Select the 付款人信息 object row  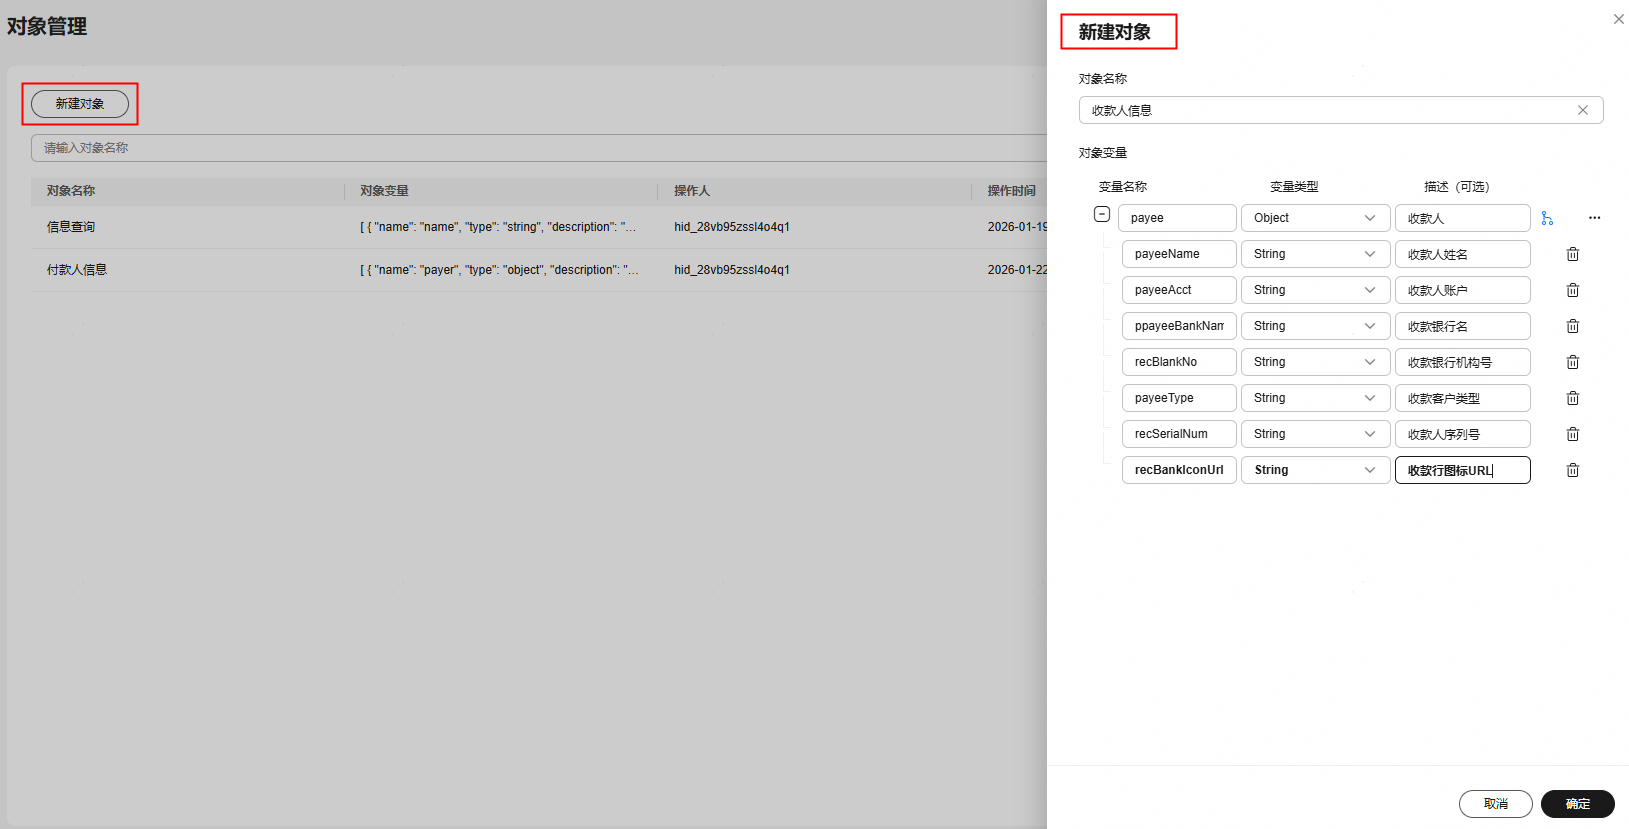pyautogui.click(x=538, y=270)
